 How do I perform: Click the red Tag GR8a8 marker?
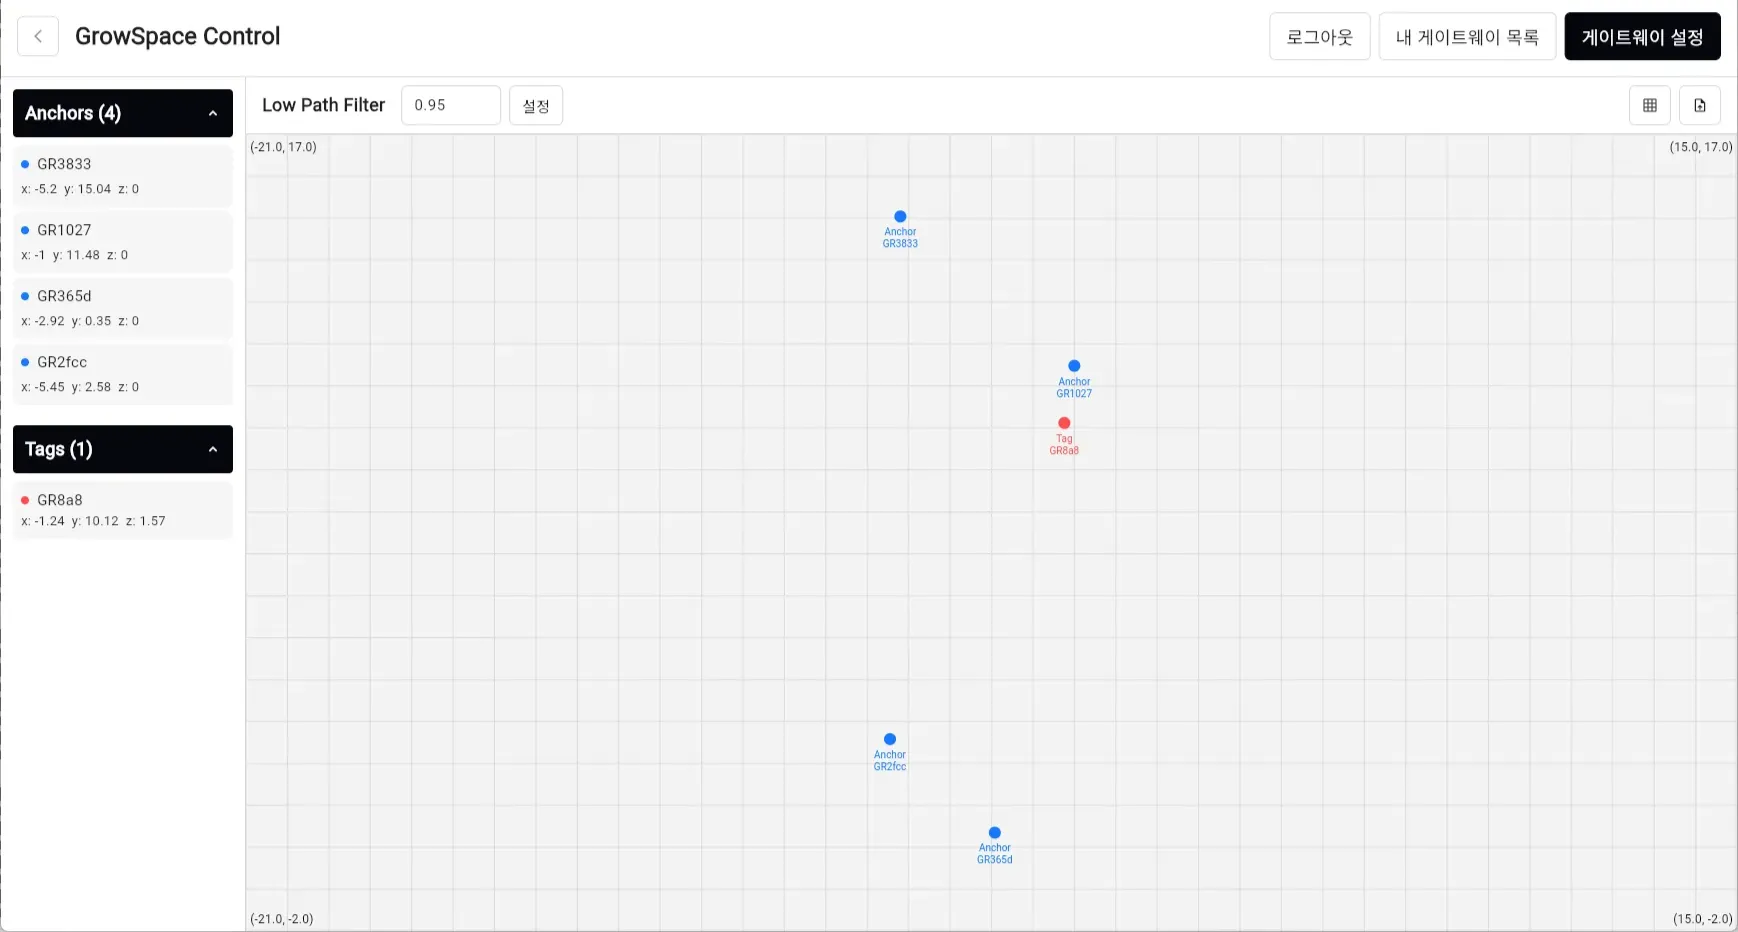tap(1064, 423)
